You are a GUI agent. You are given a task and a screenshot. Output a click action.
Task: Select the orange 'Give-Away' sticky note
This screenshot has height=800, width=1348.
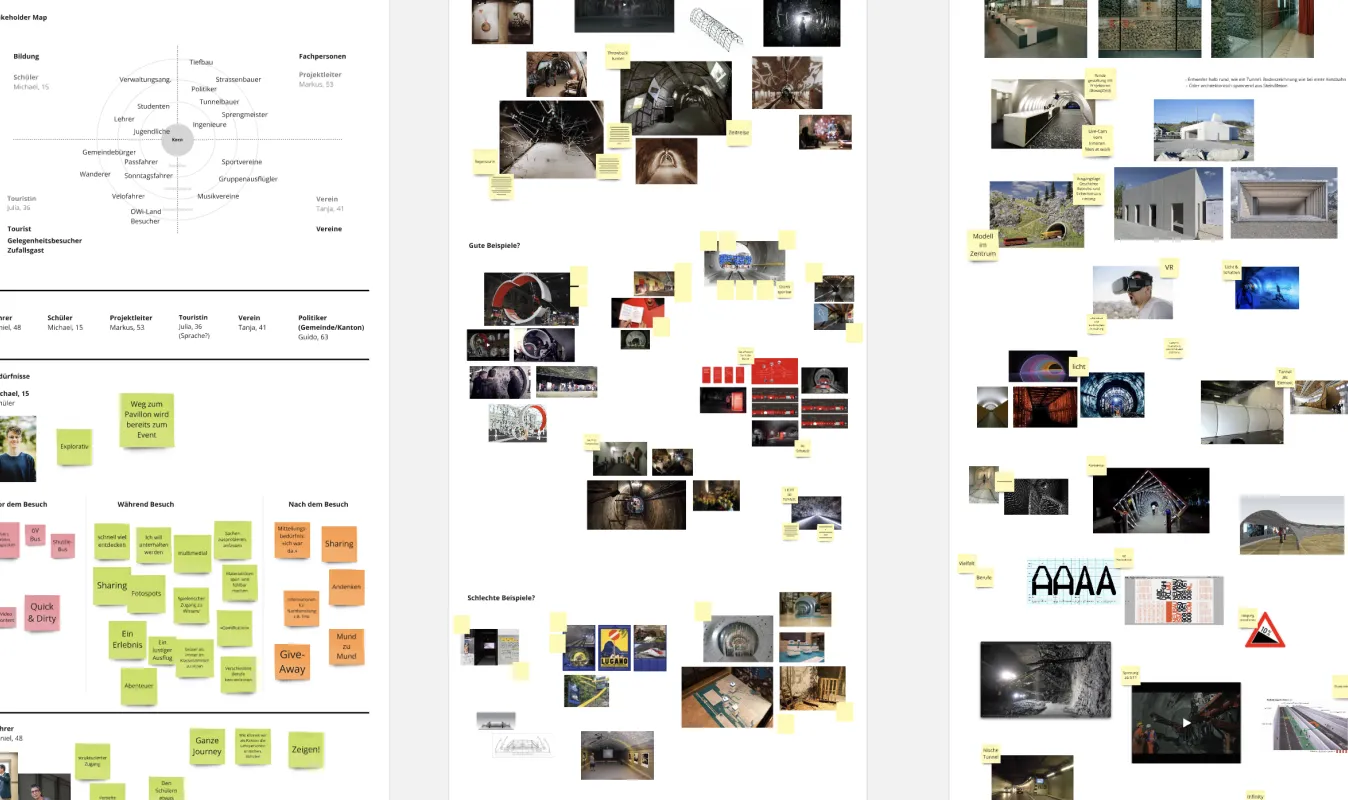(x=292, y=662)
